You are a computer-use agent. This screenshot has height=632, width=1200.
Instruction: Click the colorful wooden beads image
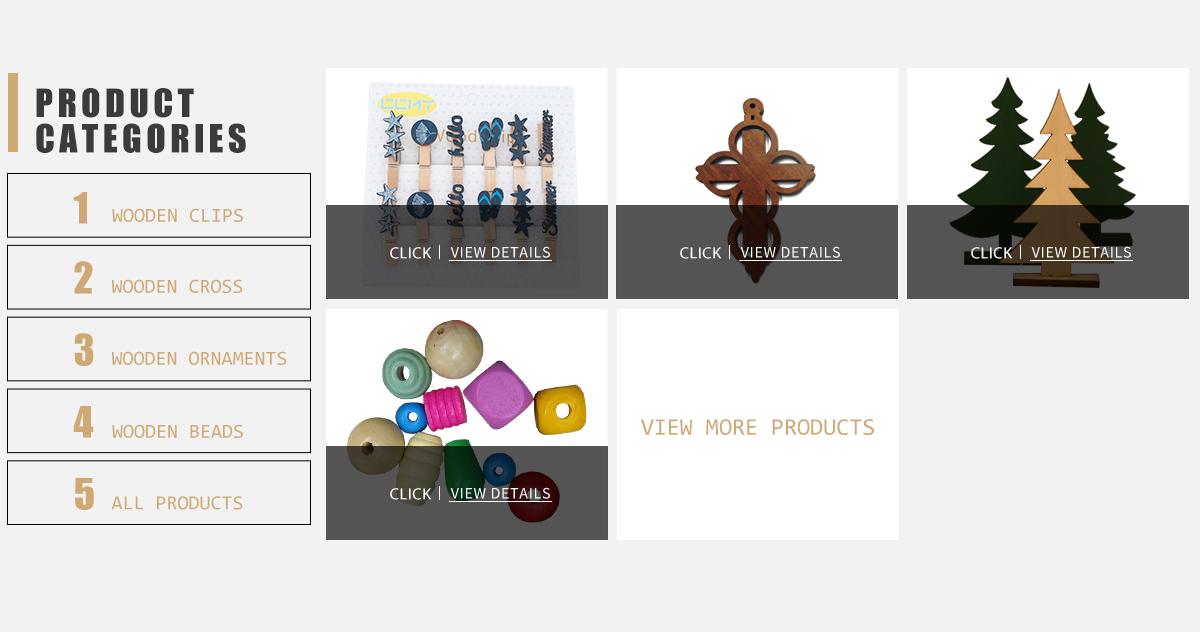click(x=467, y=378)
